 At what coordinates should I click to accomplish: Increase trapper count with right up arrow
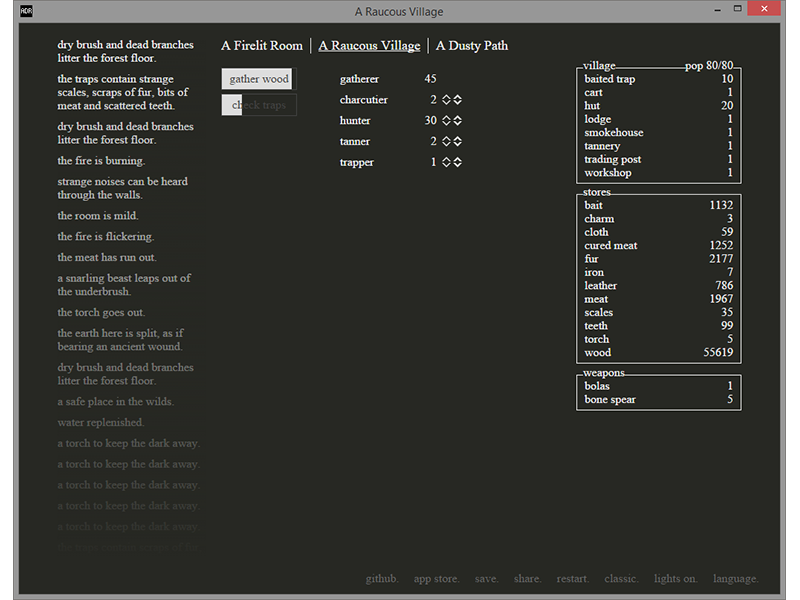[x=458, y=159]
